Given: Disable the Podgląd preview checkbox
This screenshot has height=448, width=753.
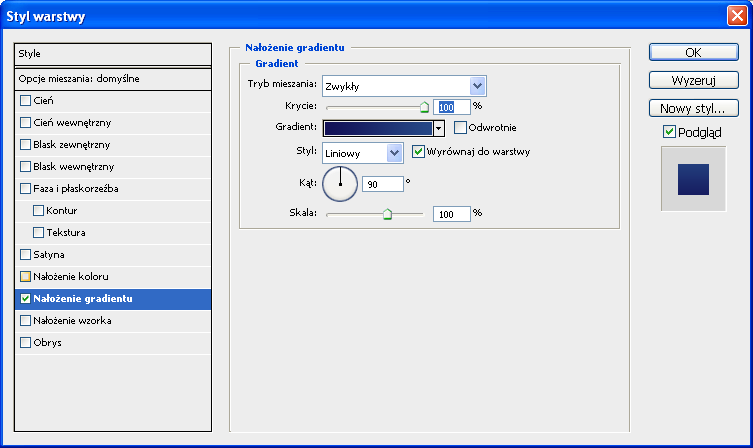Looking at the screenshot, I should tap(669, 132).
